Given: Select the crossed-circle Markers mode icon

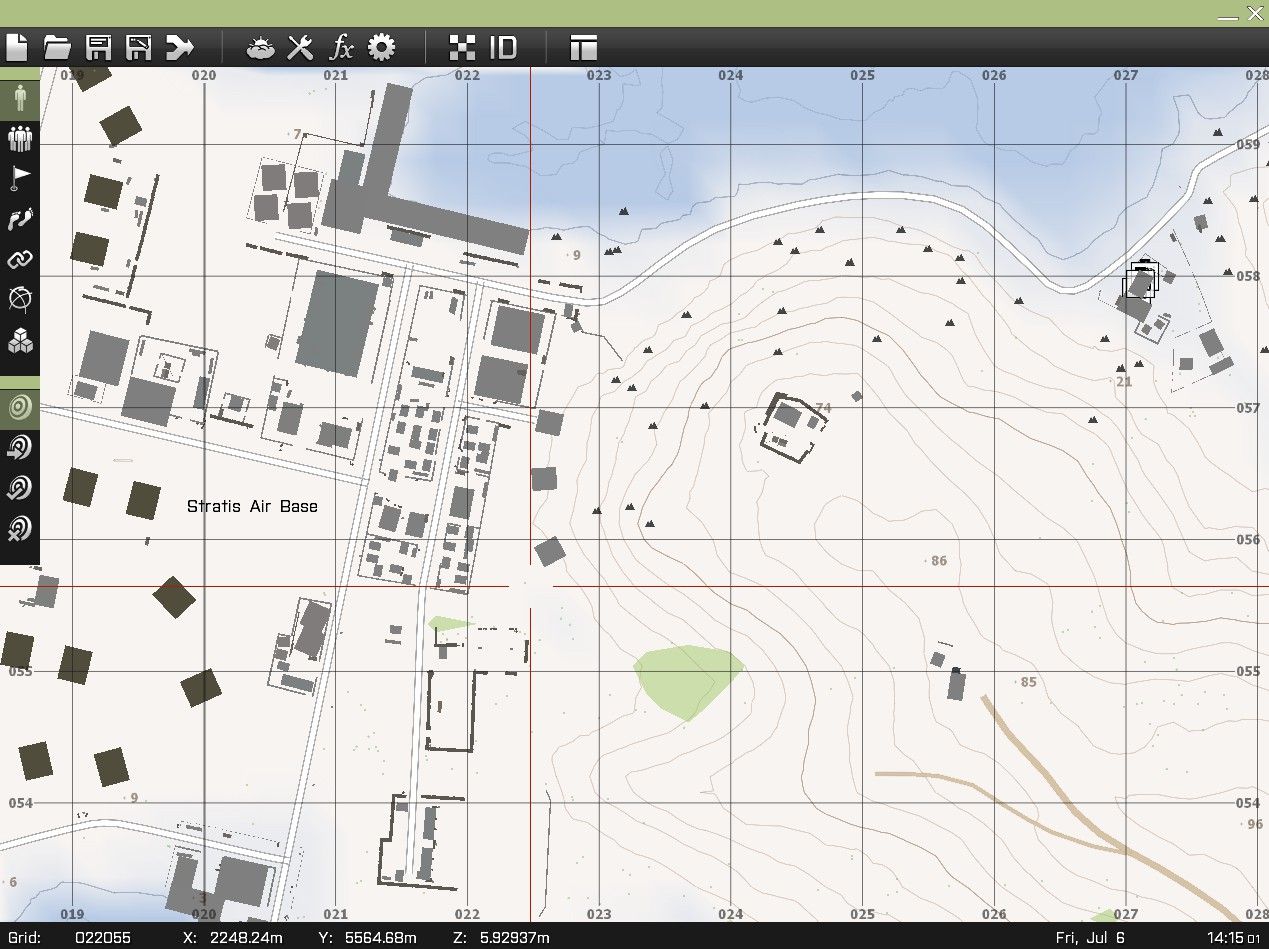Looking at the screenshot, I should coord(20,299).
